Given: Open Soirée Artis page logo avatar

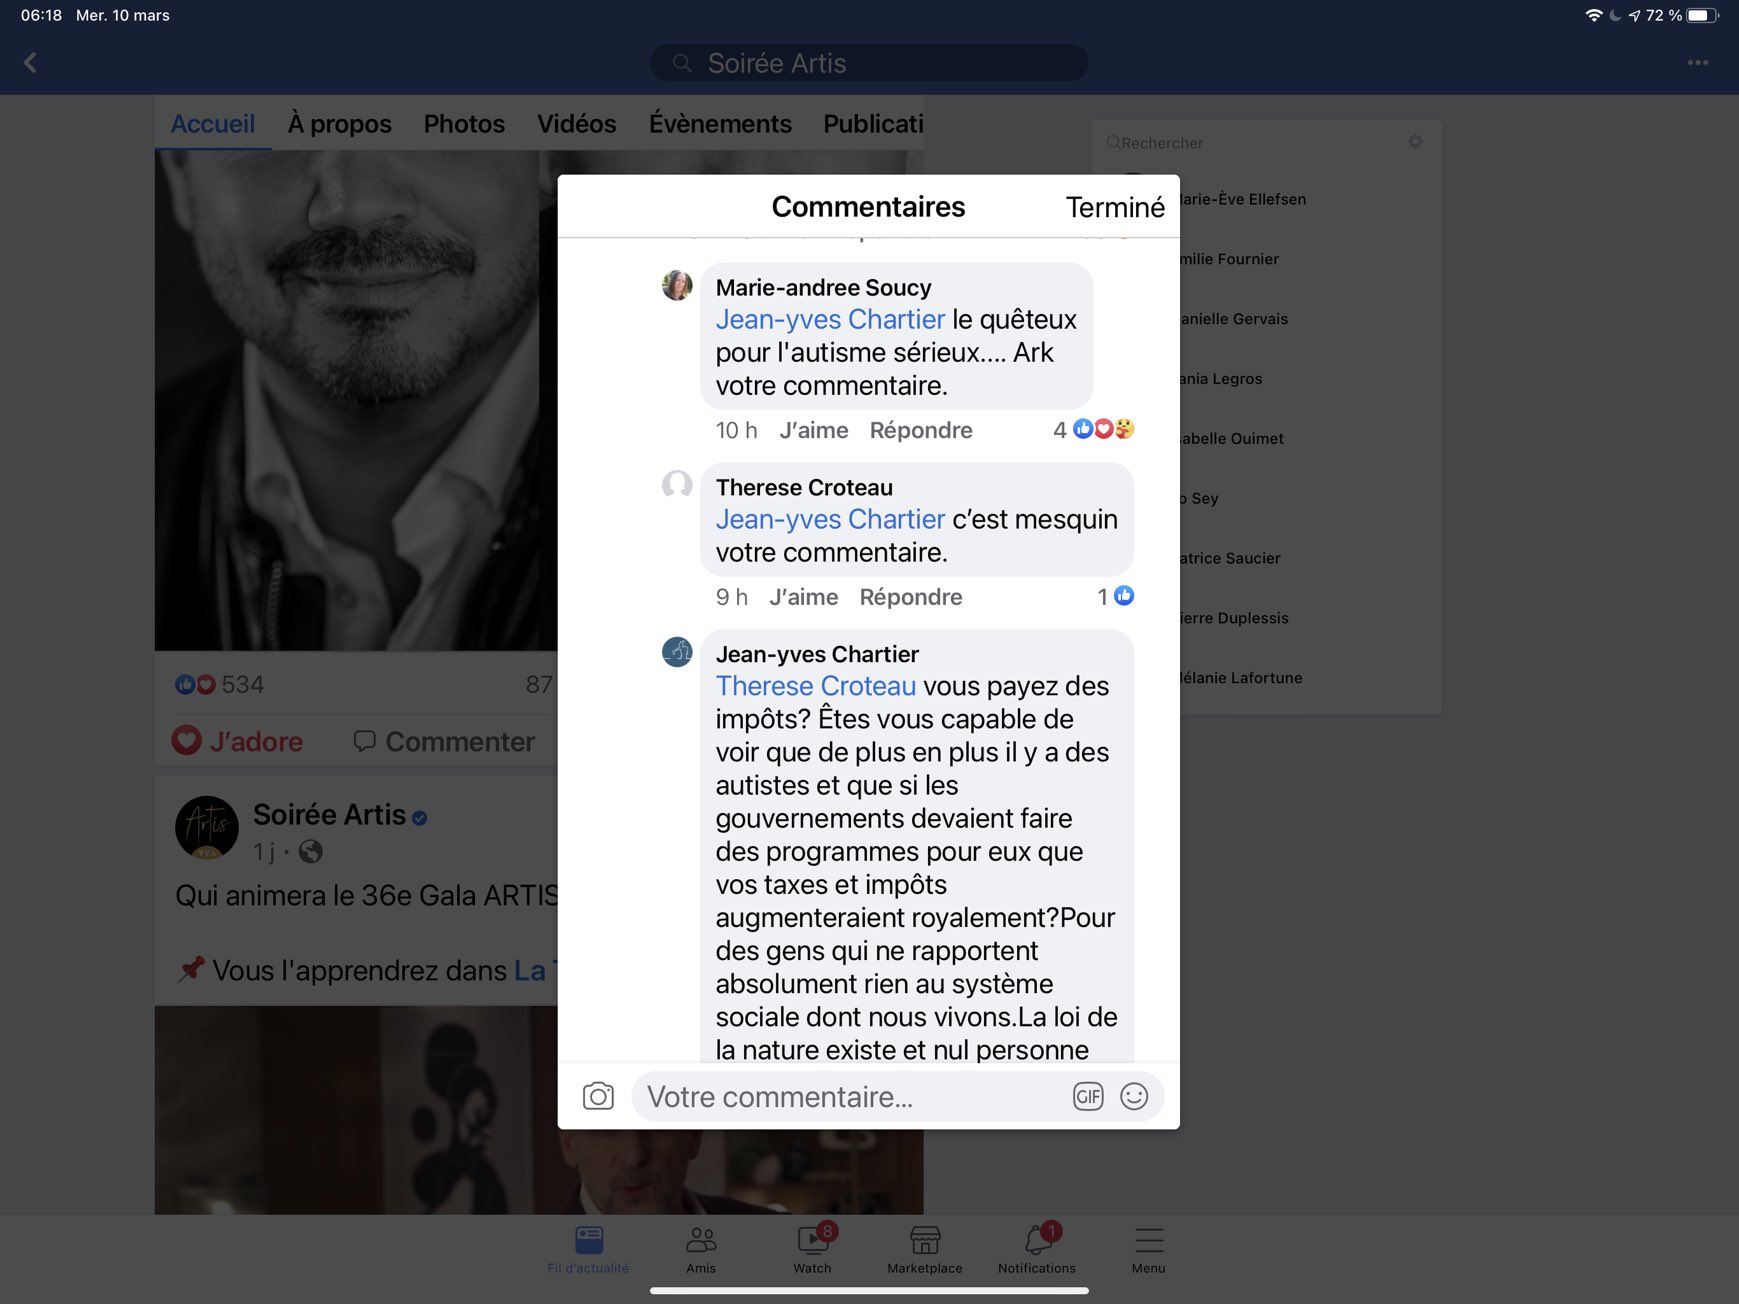Looking at the screenshot, I should coord(207,828).
